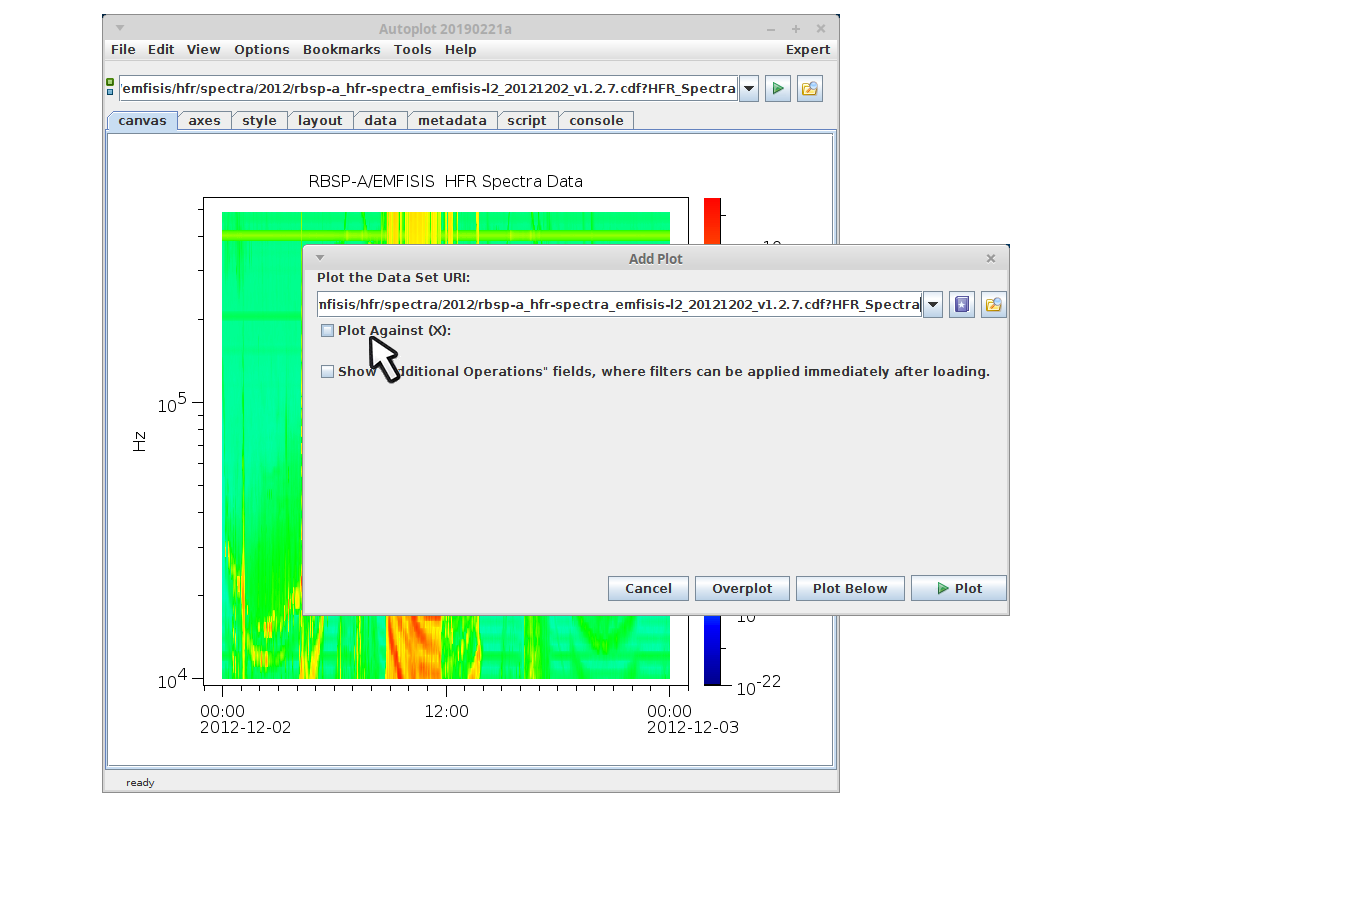Viewport: 1345px width, 916px height.
Task: Click the green play button beside main URI
Action: coord(777,89)
